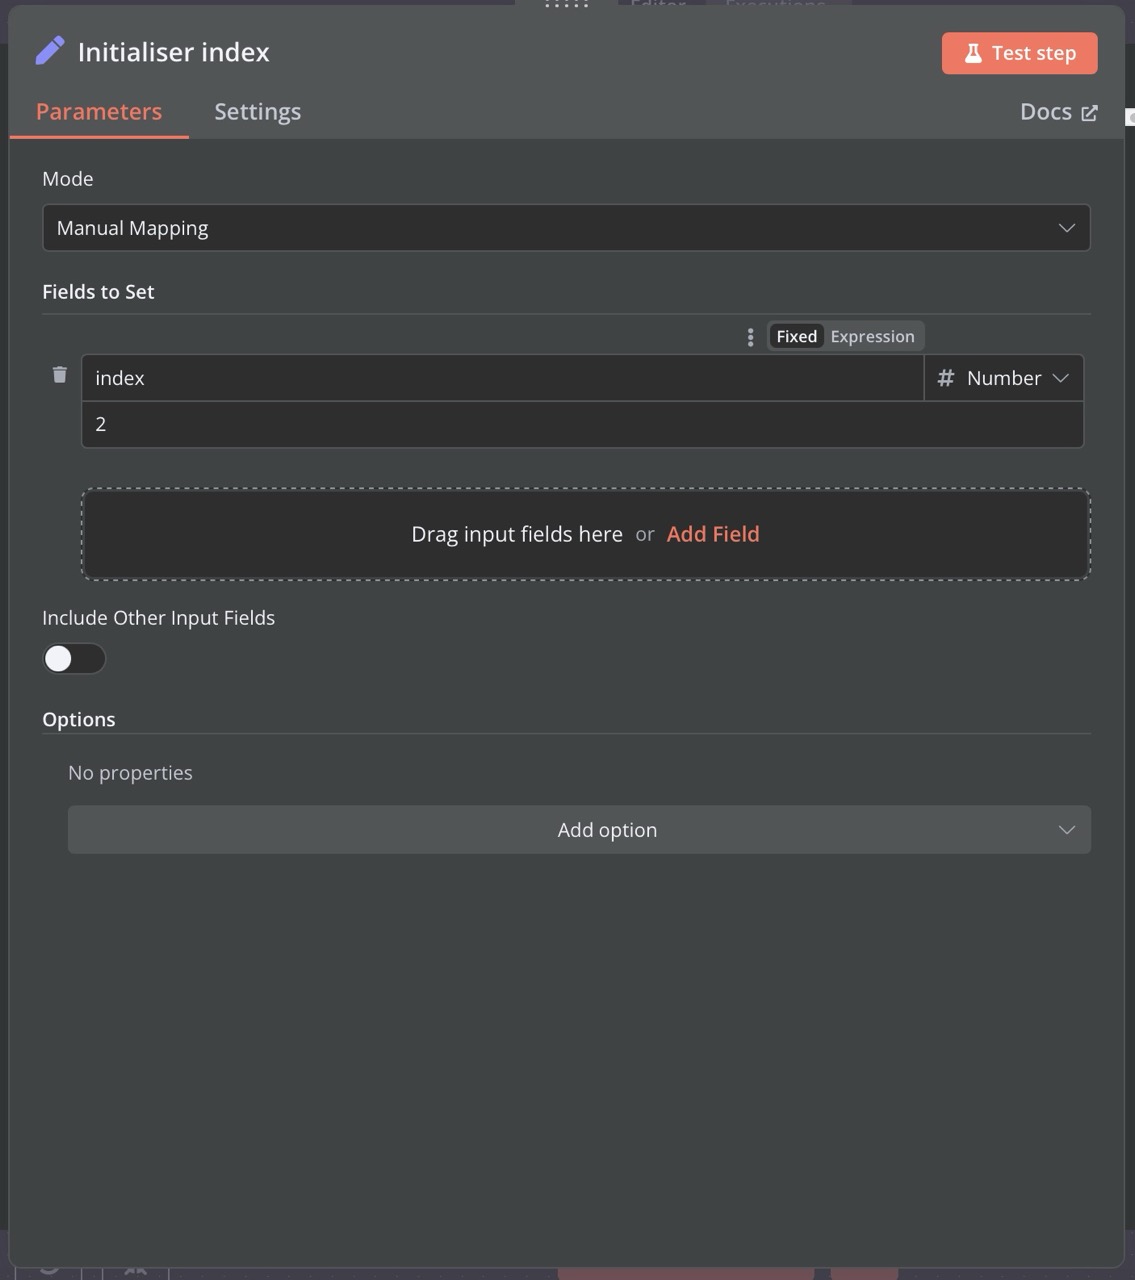Open the Number type dropdown
Image resolution: width=1135 pixels, height=1280 pixels.
1004,378
